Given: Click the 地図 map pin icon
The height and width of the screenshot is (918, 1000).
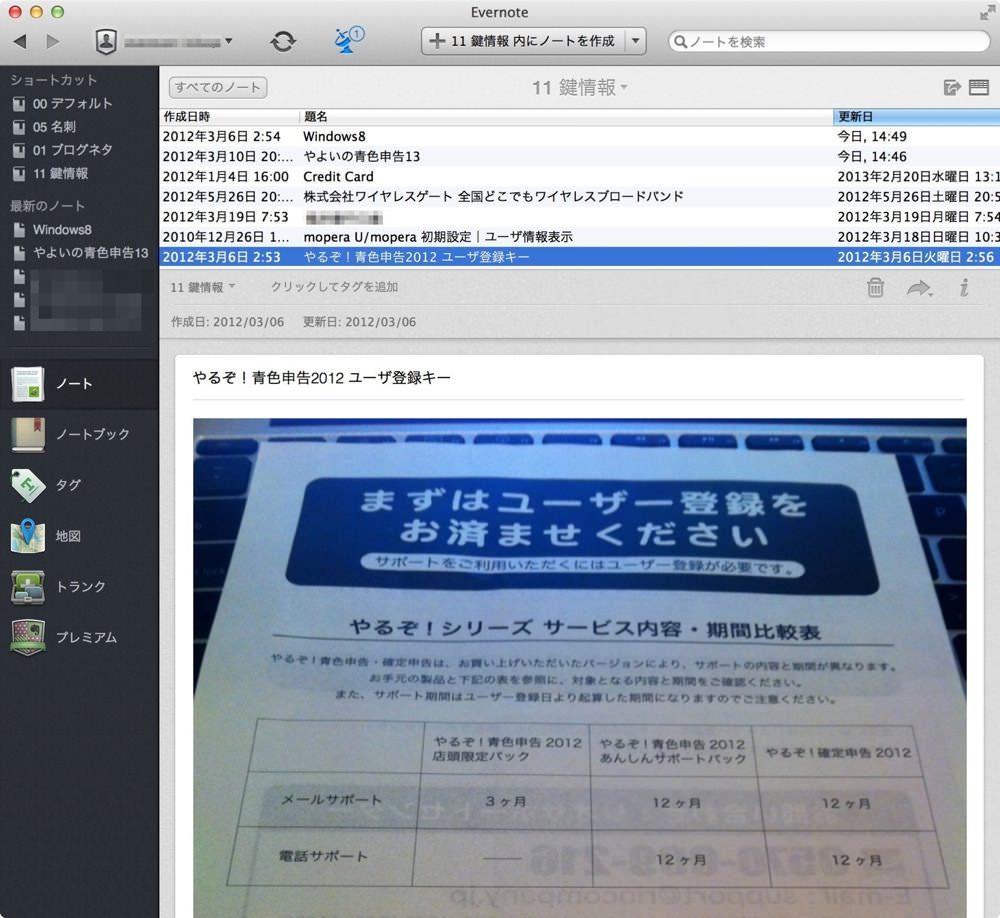Looking at the screenshot, I should coord(27,535).
